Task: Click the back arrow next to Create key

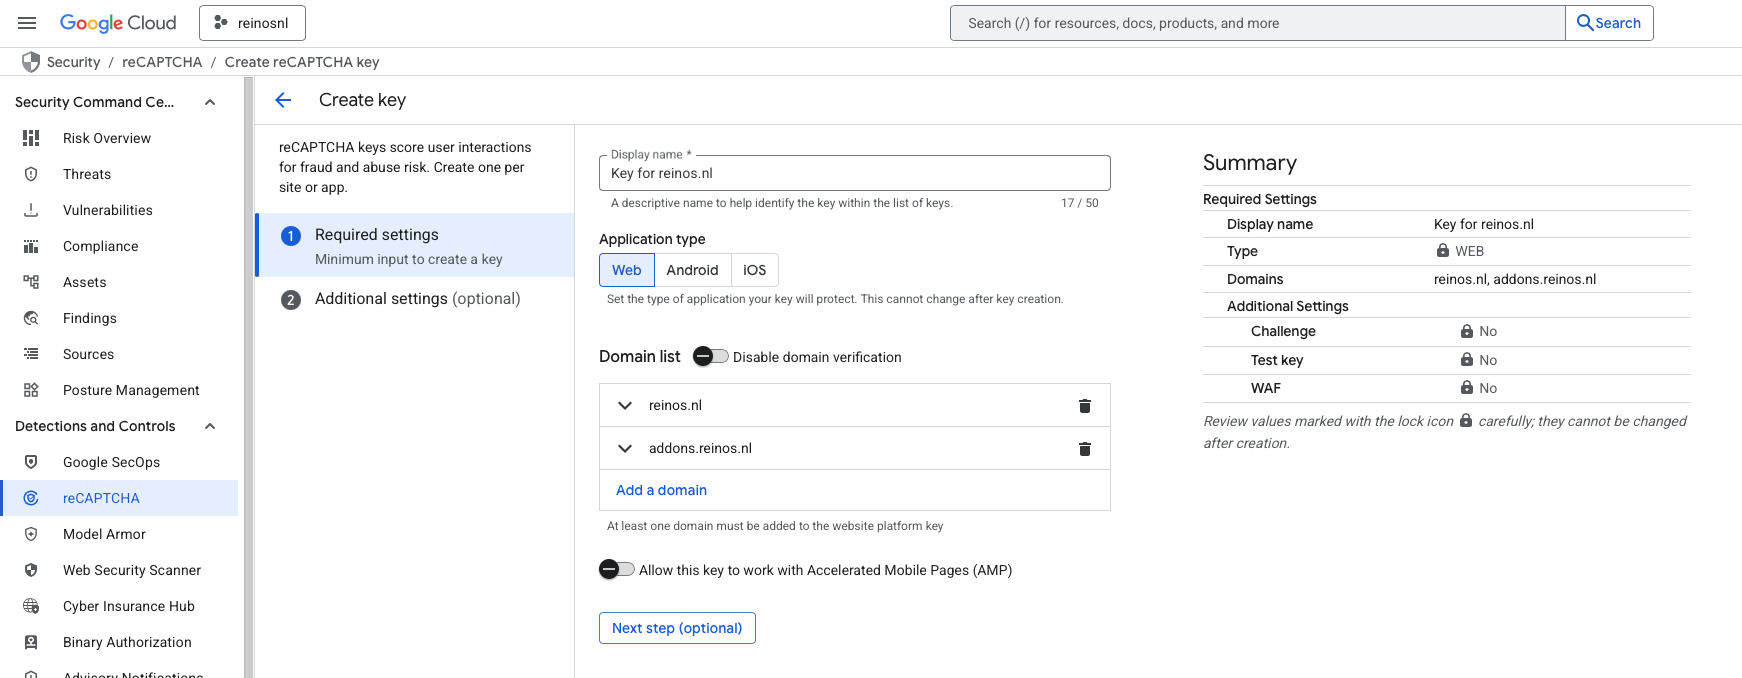Action: [283, 100]
